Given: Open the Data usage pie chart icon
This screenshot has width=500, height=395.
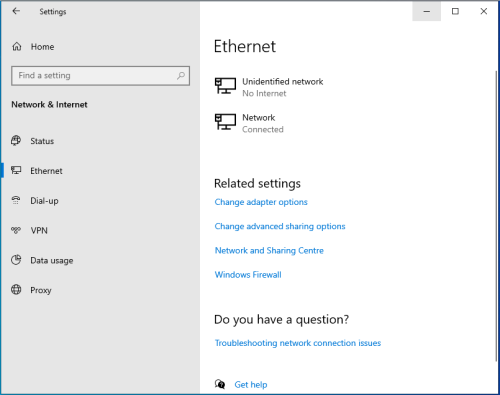Looking at the screenshot, I should [x=16, y=260].
